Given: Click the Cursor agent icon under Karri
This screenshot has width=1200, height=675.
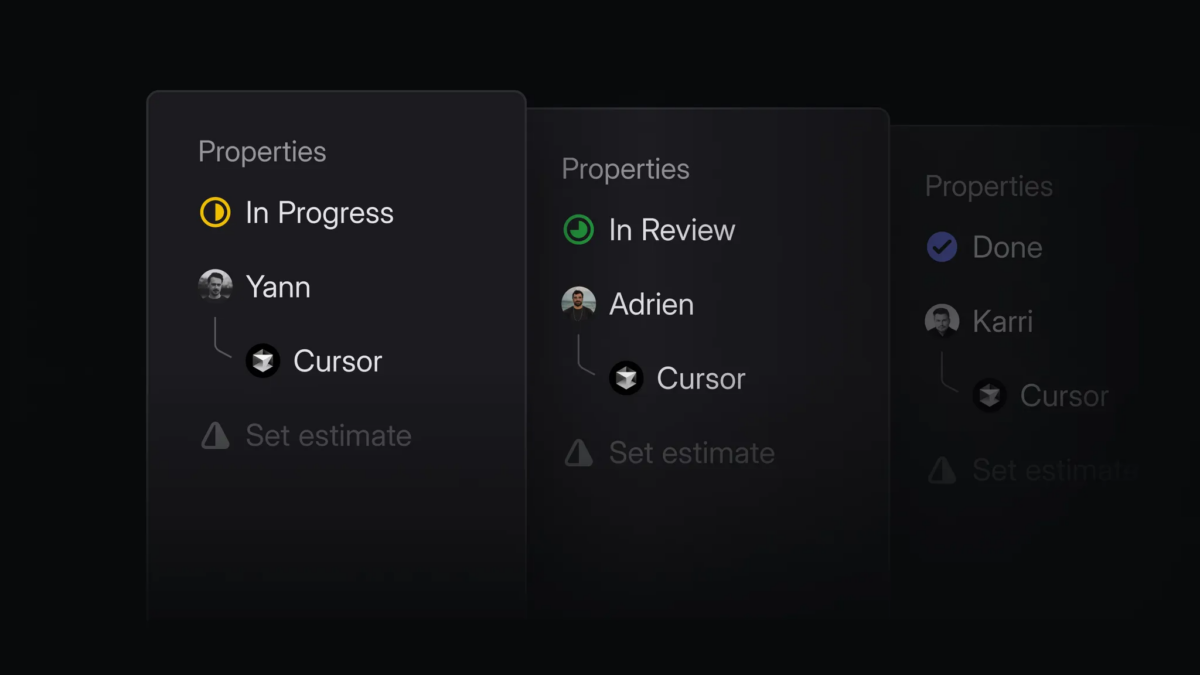Looking at the screenshot, I should coord(990,395).
